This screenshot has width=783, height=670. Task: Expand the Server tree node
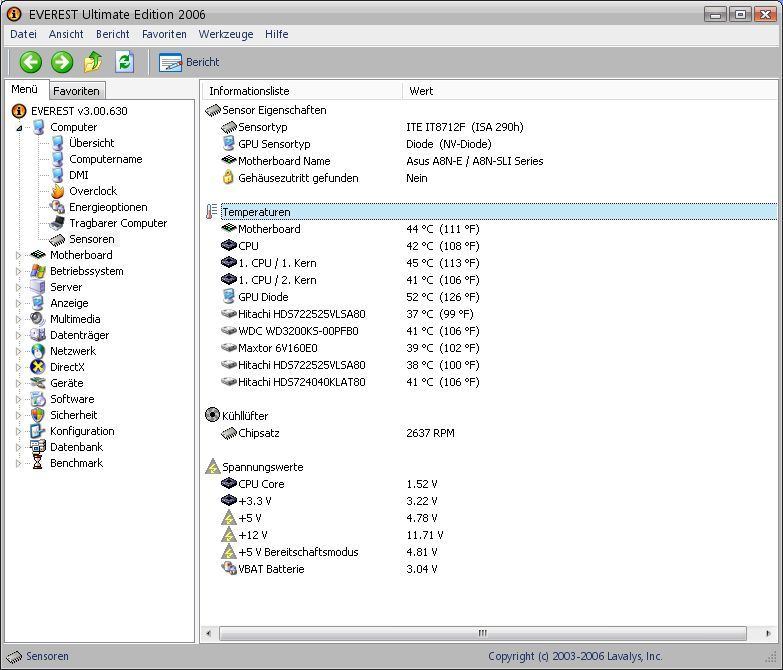[18, 287]
